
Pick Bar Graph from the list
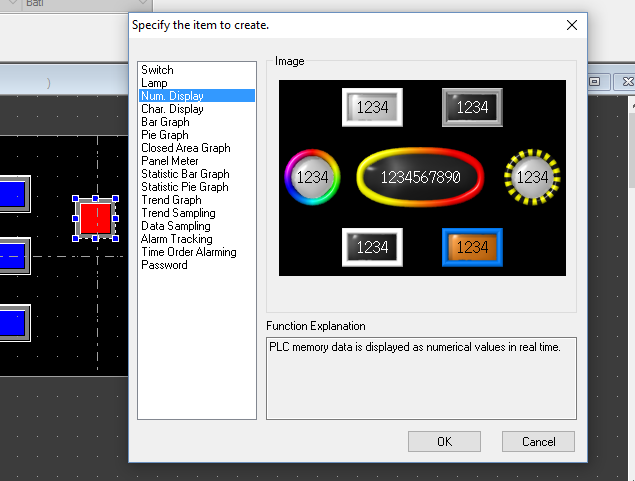tap(165, 122)
